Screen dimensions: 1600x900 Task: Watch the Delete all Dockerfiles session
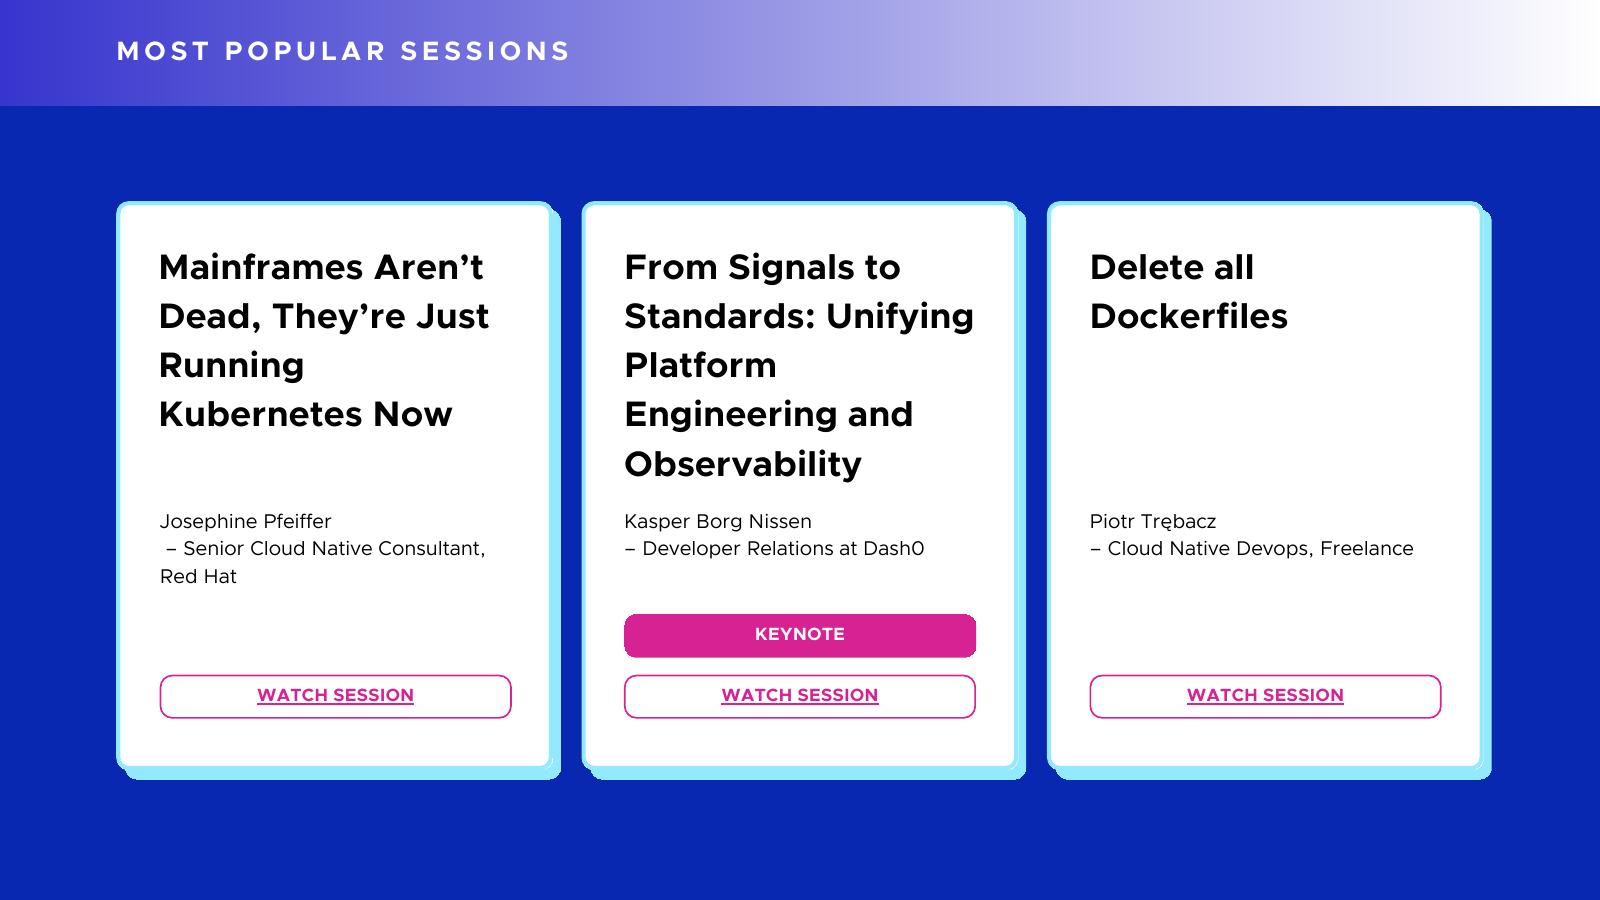[x=1265, y=696]
